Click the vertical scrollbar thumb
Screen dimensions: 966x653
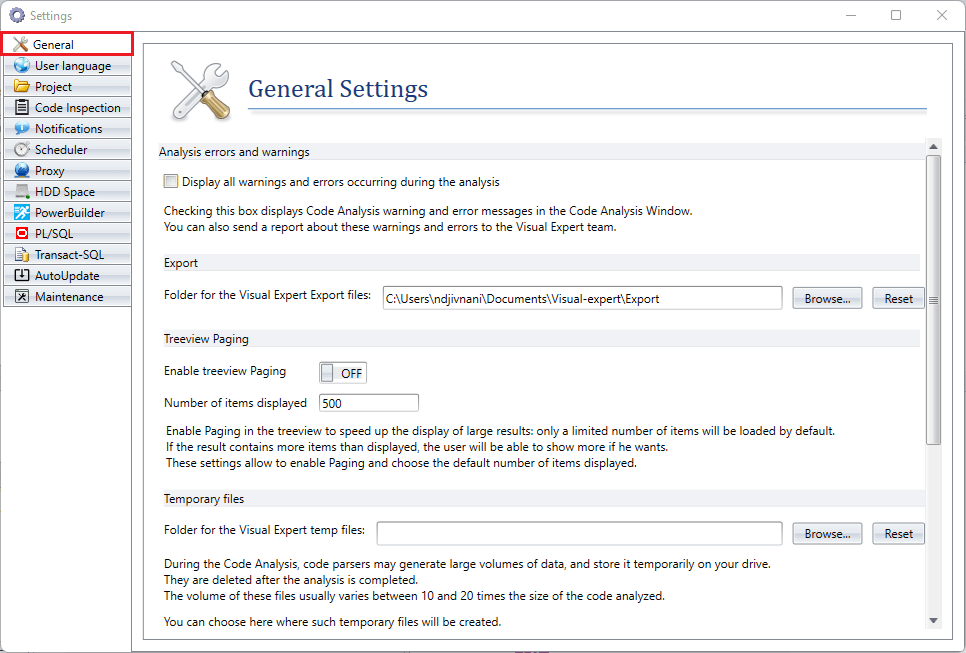933,299
